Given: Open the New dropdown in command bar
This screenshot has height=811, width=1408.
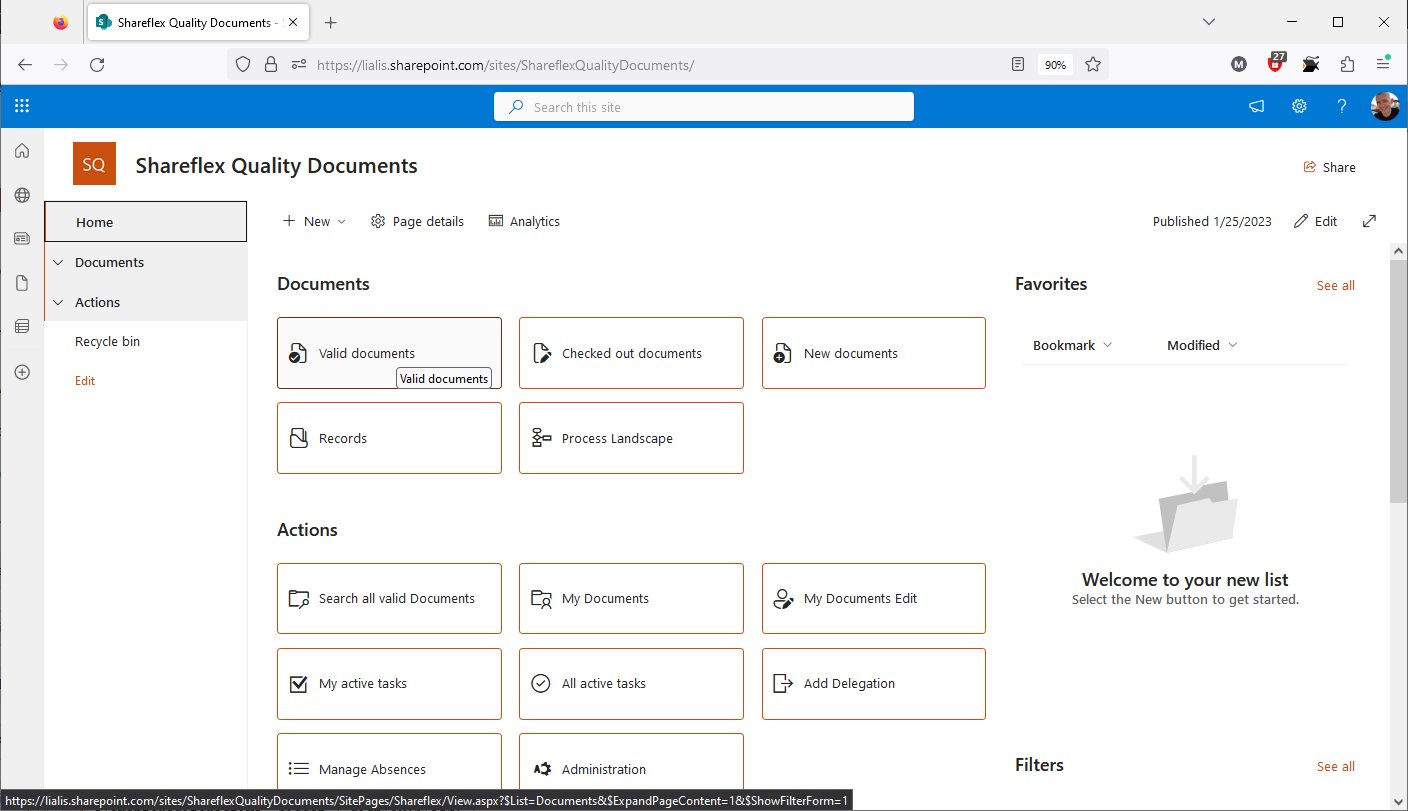Looking at the screenshot, I should pos(314,221).
